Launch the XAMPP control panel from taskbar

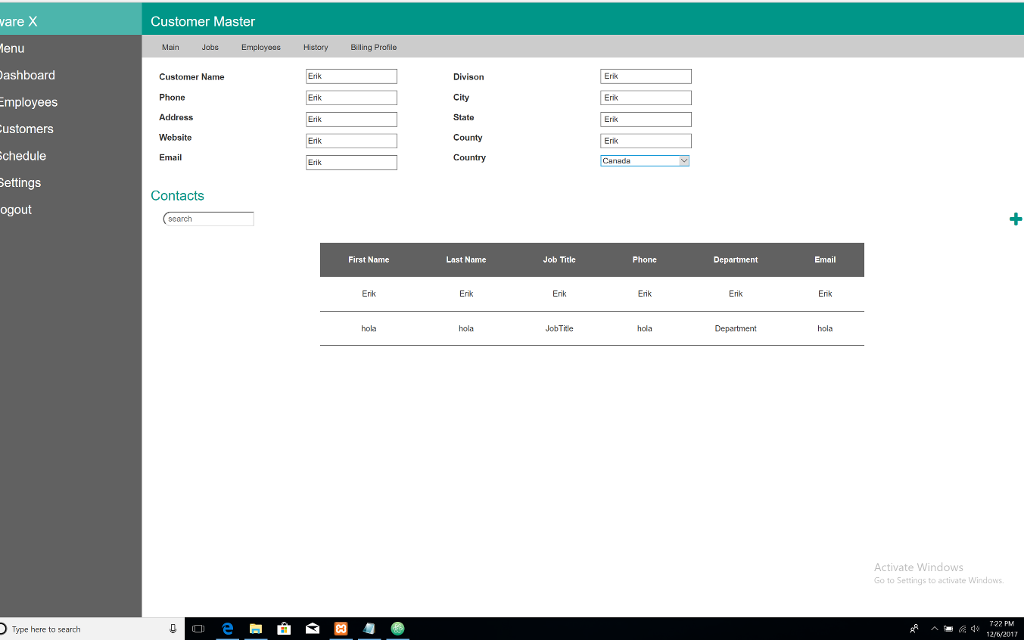click(340, 629)
